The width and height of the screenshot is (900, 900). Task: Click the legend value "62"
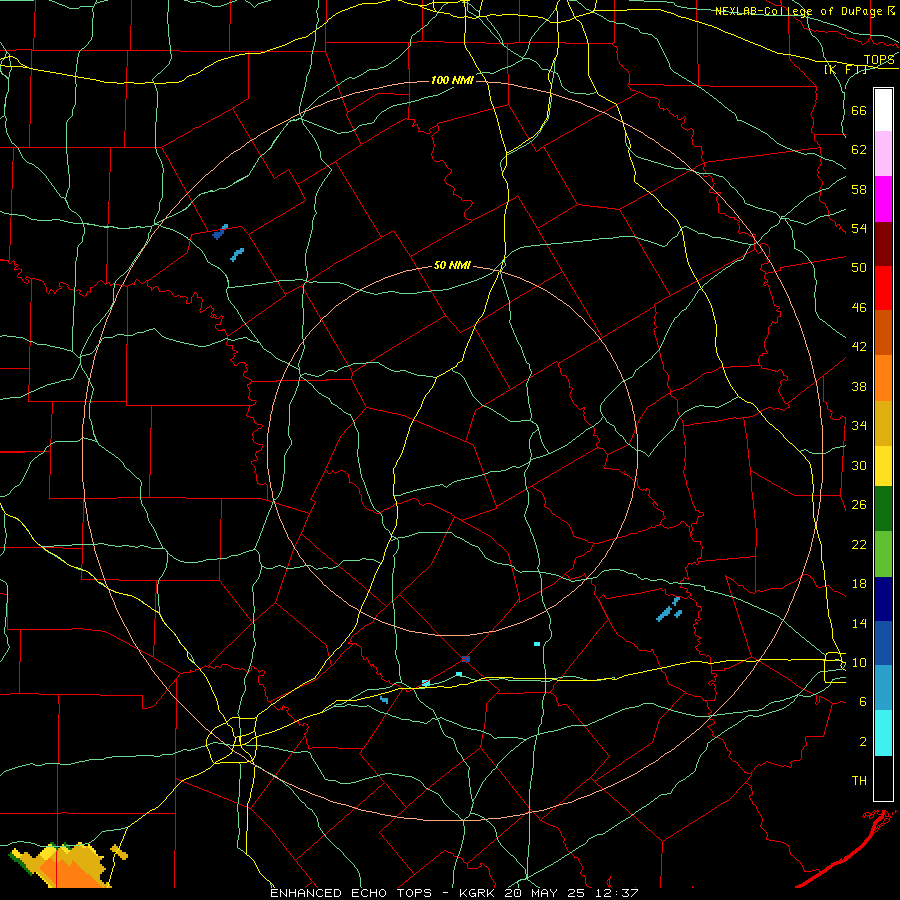859,150
